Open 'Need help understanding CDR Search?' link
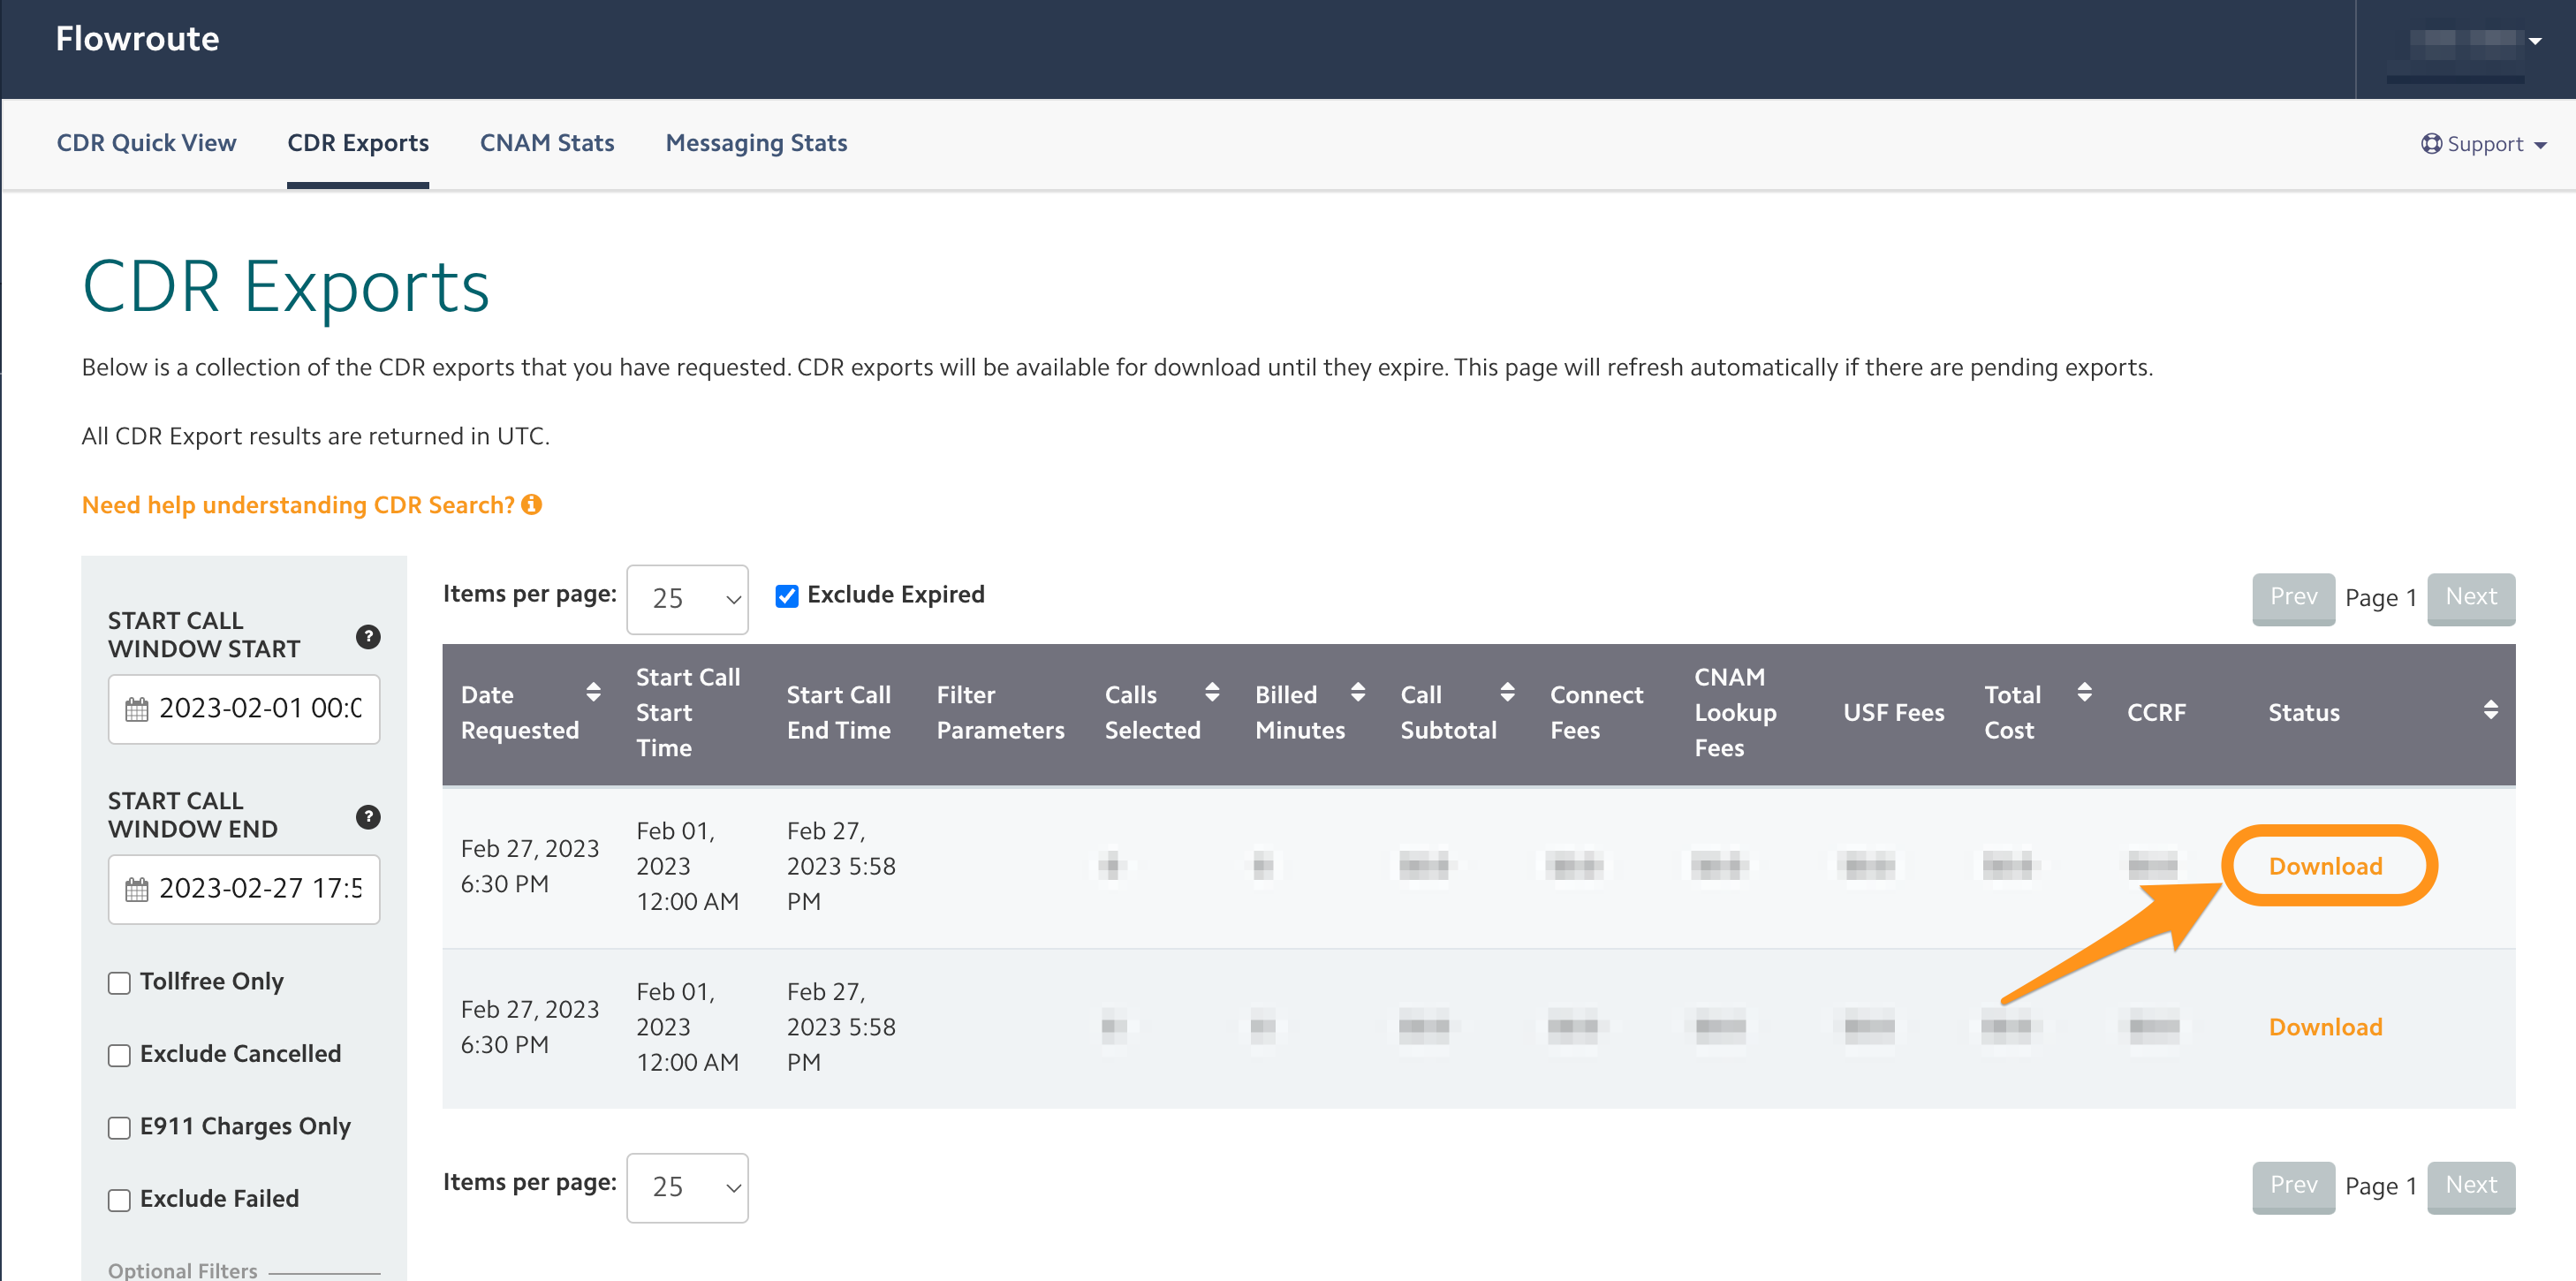The image size is (2576, 1281). click(x=298, y=505)
